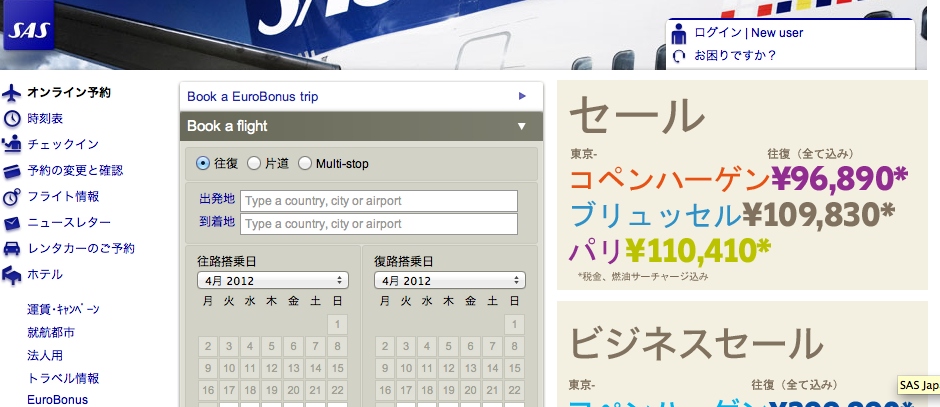Click the headset help icon
Viewport: 940px width, 407px height.
679,56
